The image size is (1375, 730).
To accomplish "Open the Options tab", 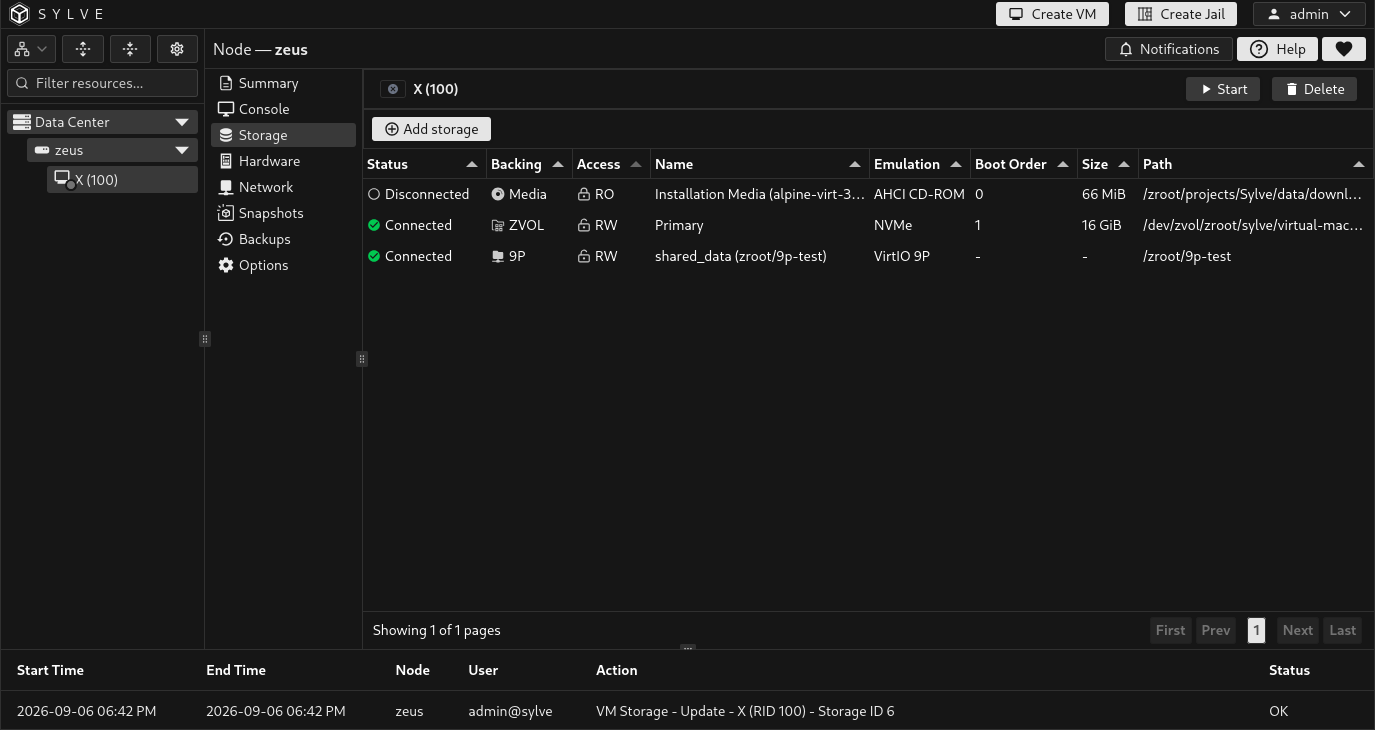I will (x=283, y=265).
